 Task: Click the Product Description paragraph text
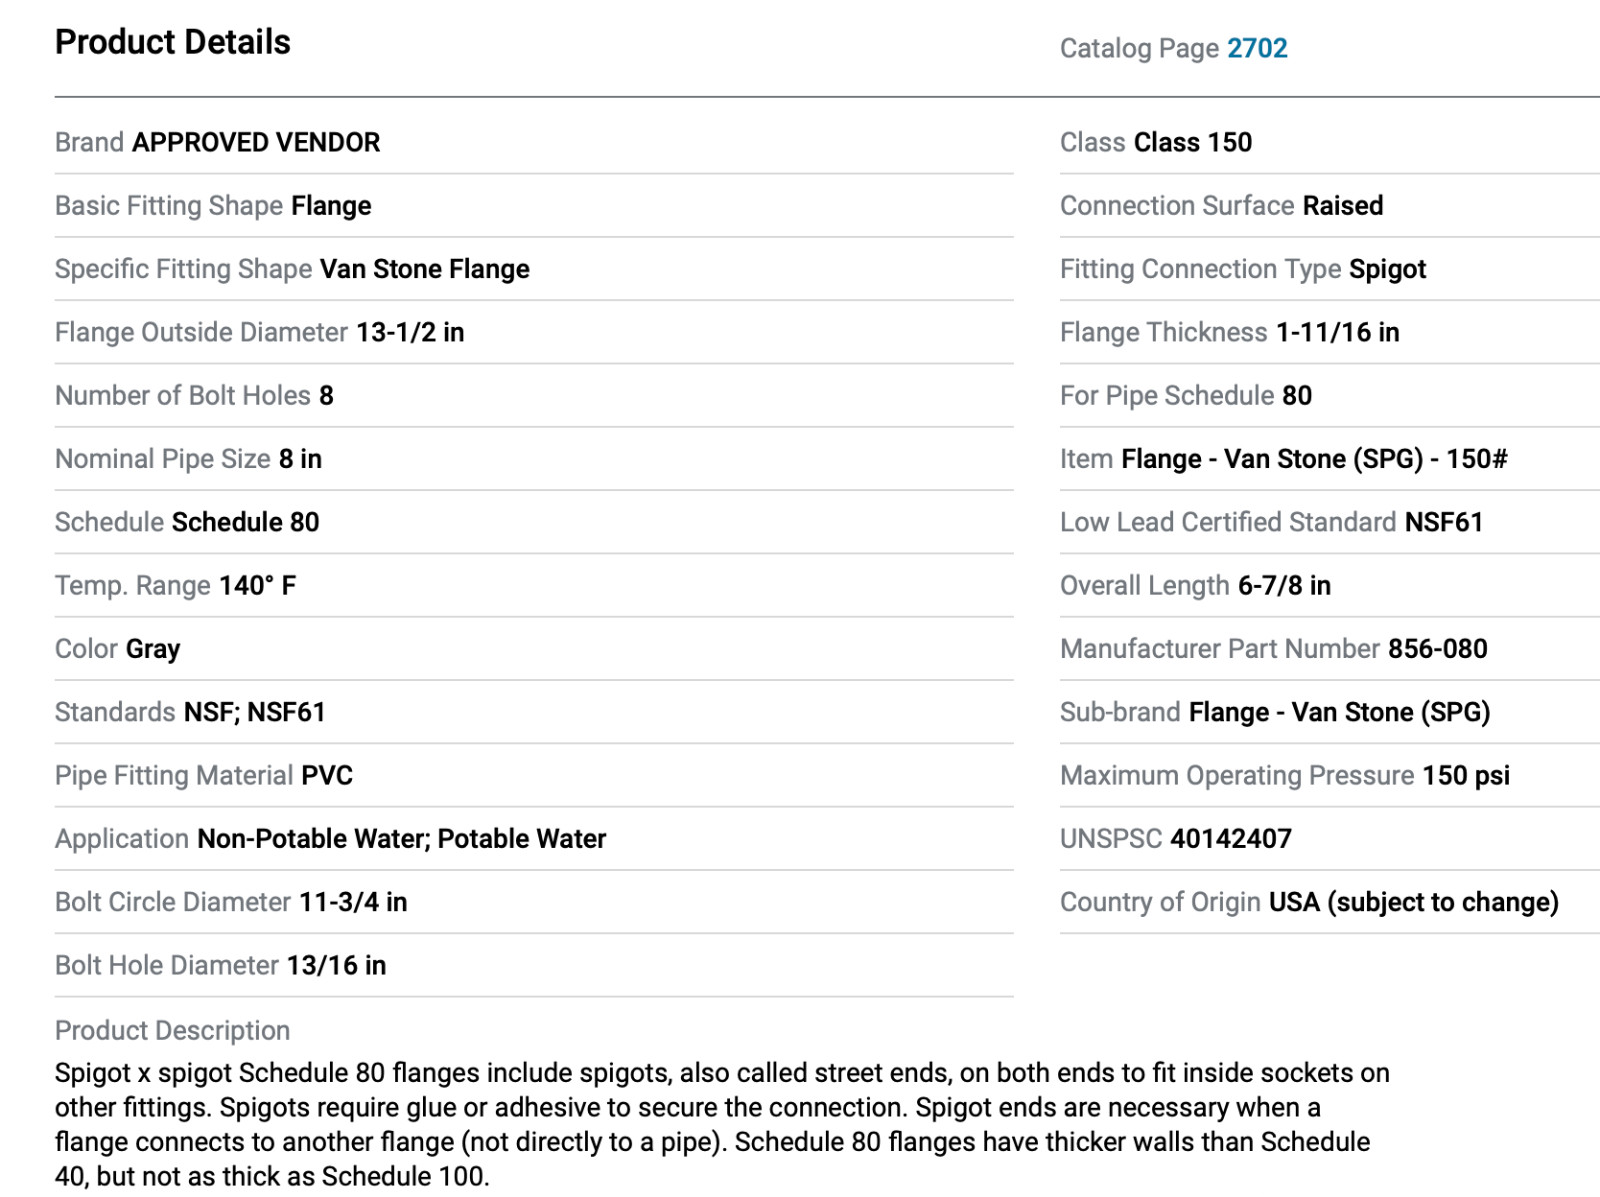coord(722,1124)
